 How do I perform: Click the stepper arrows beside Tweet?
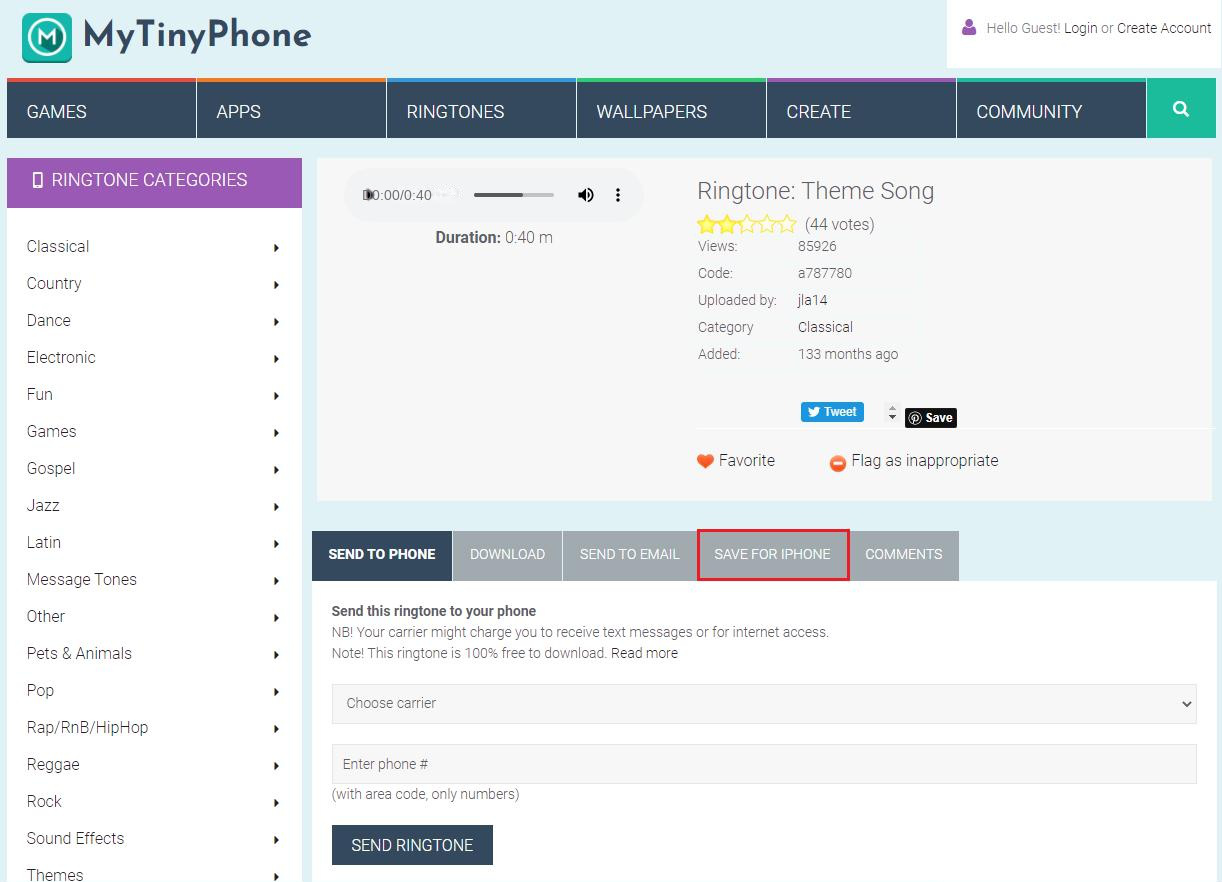click(x=893, y=412)
